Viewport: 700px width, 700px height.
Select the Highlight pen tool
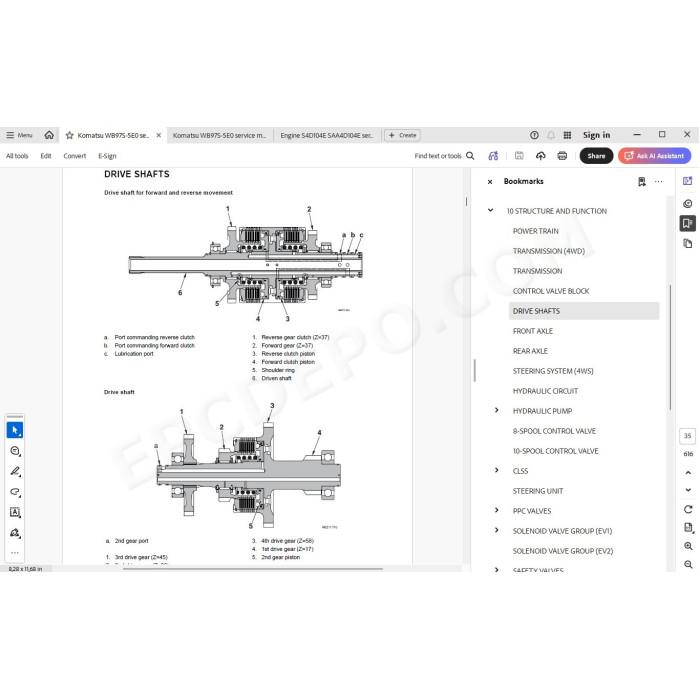pos(15,471)
